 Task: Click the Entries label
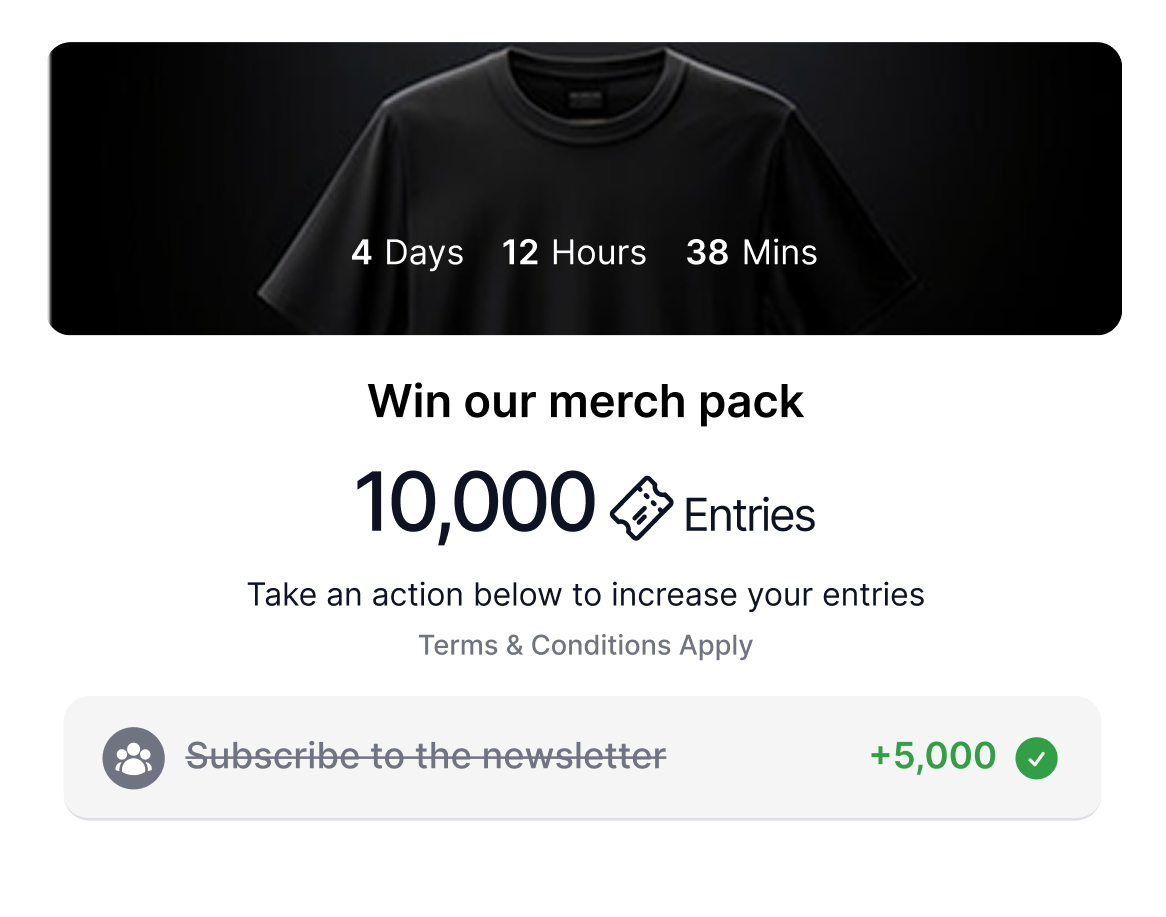[749, 515]
